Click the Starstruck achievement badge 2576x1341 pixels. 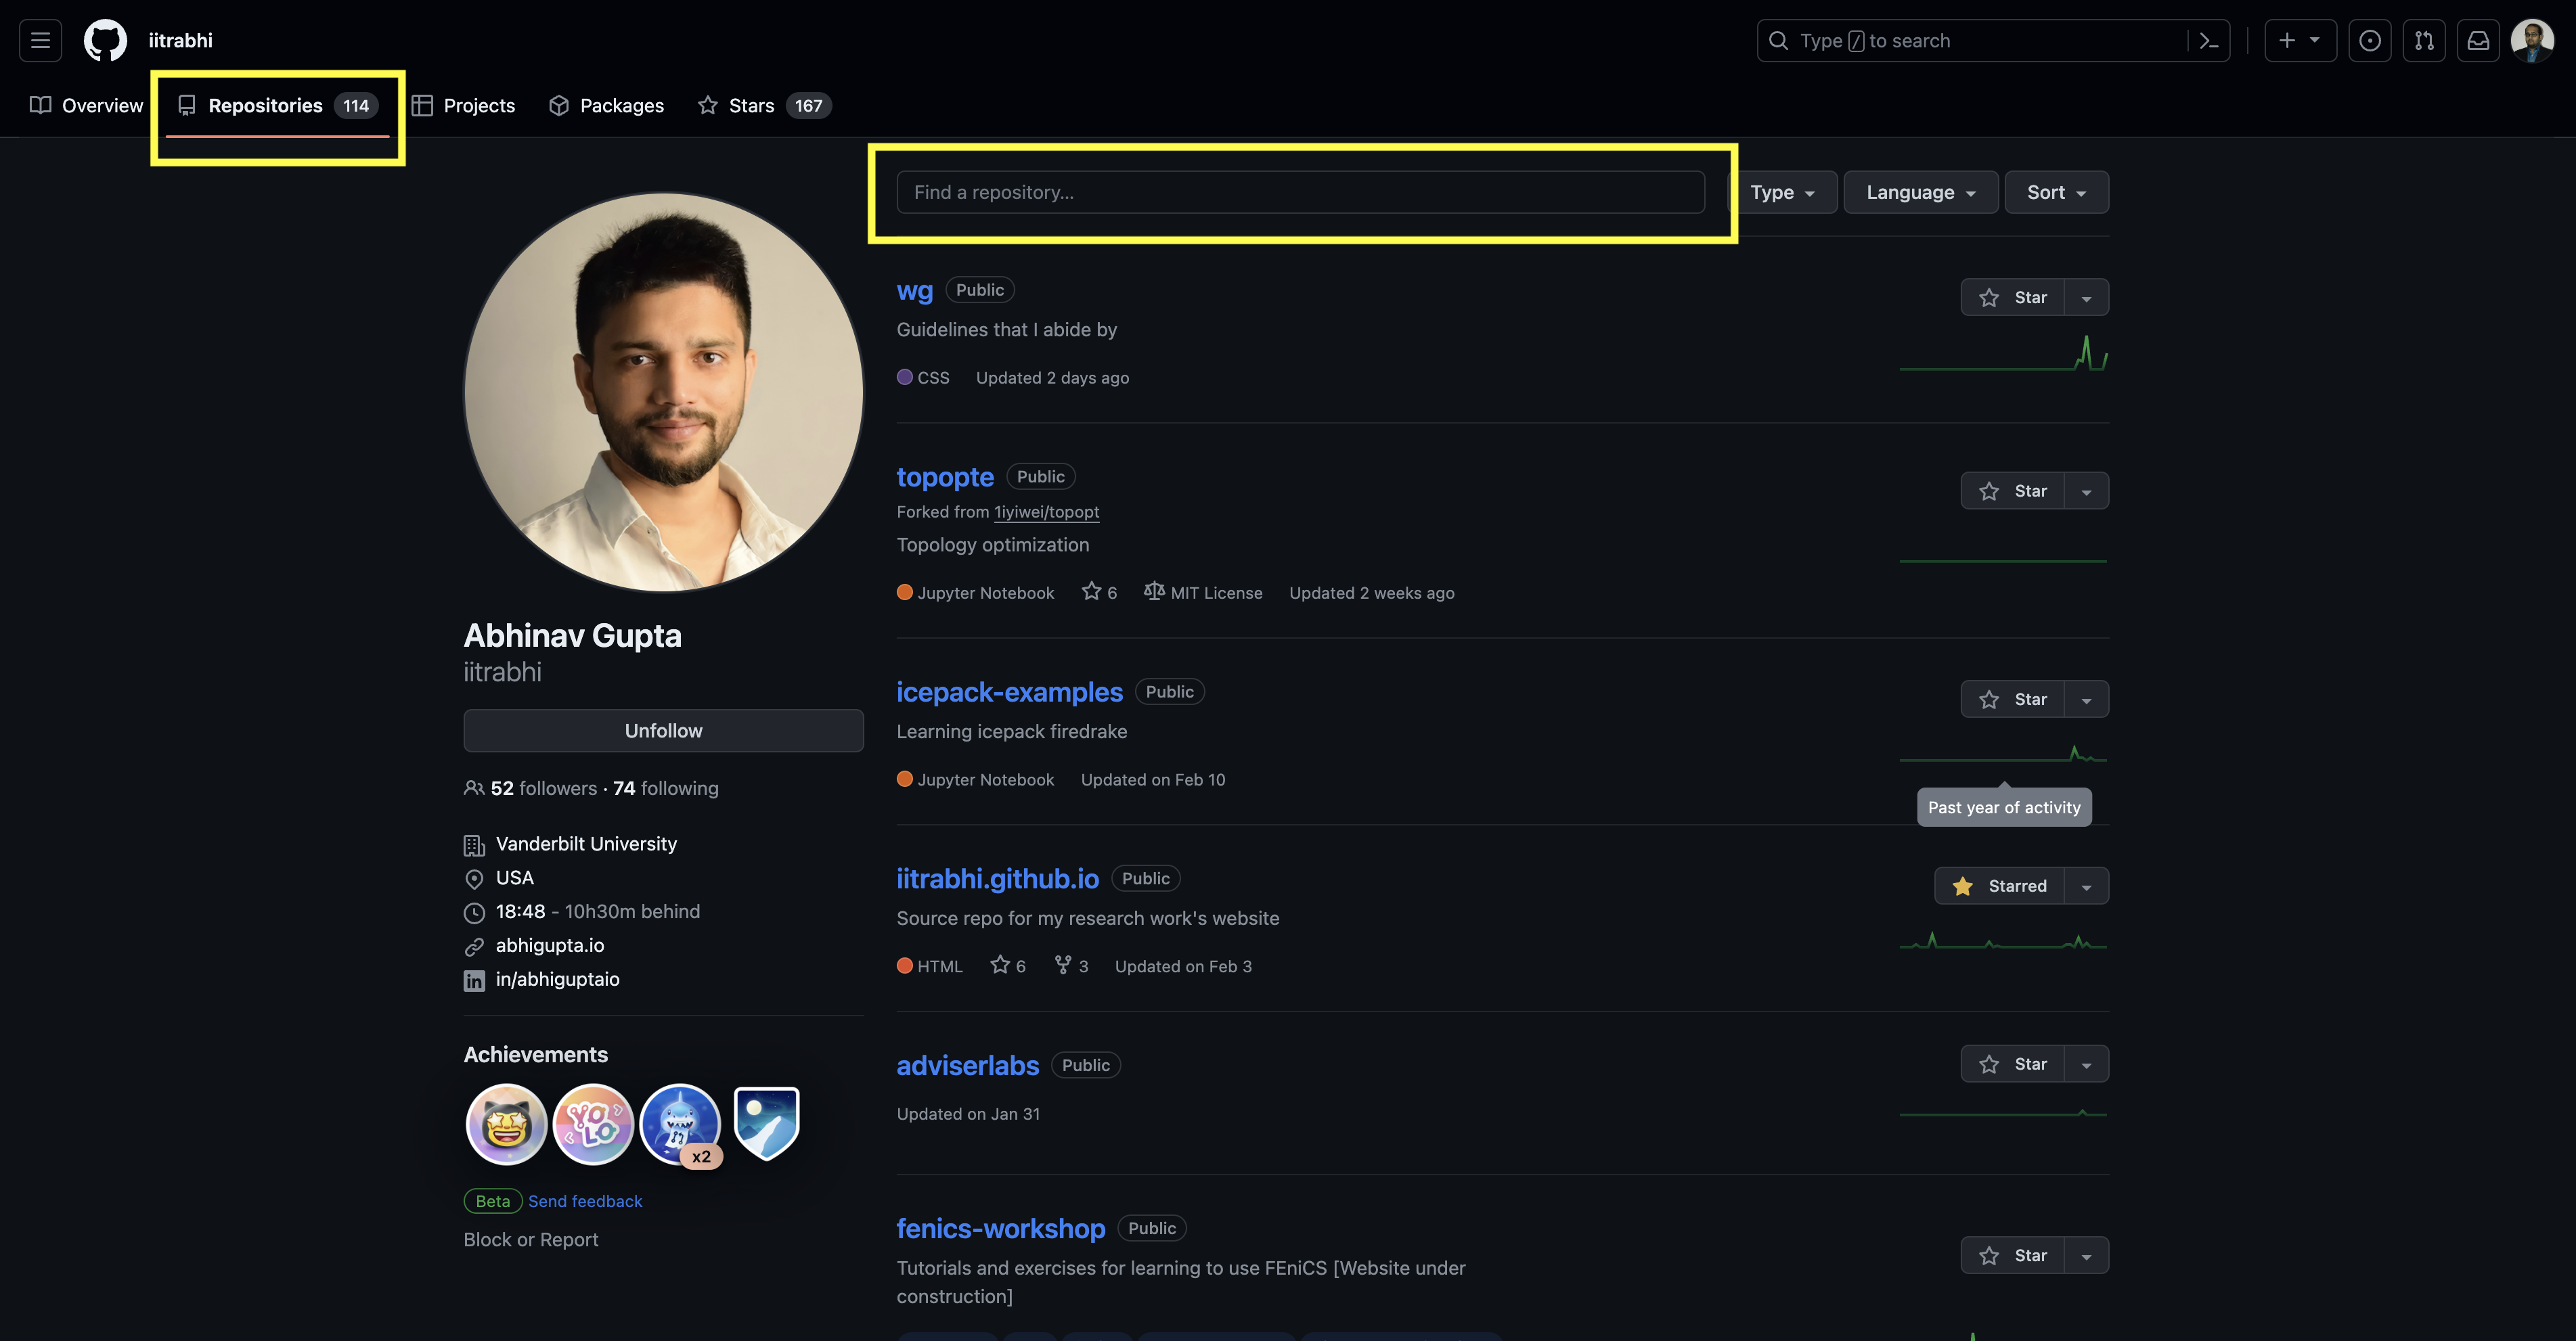(506, 1124)
